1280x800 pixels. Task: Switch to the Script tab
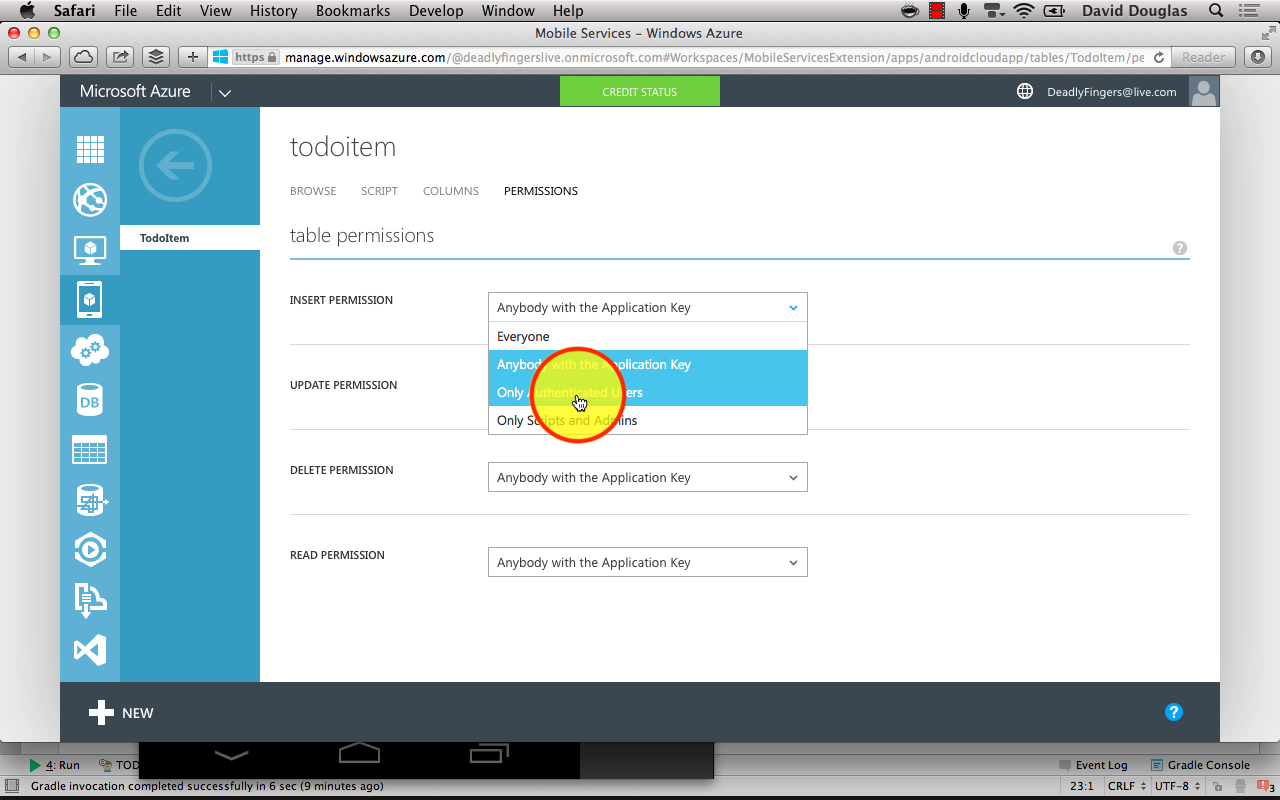379,191
